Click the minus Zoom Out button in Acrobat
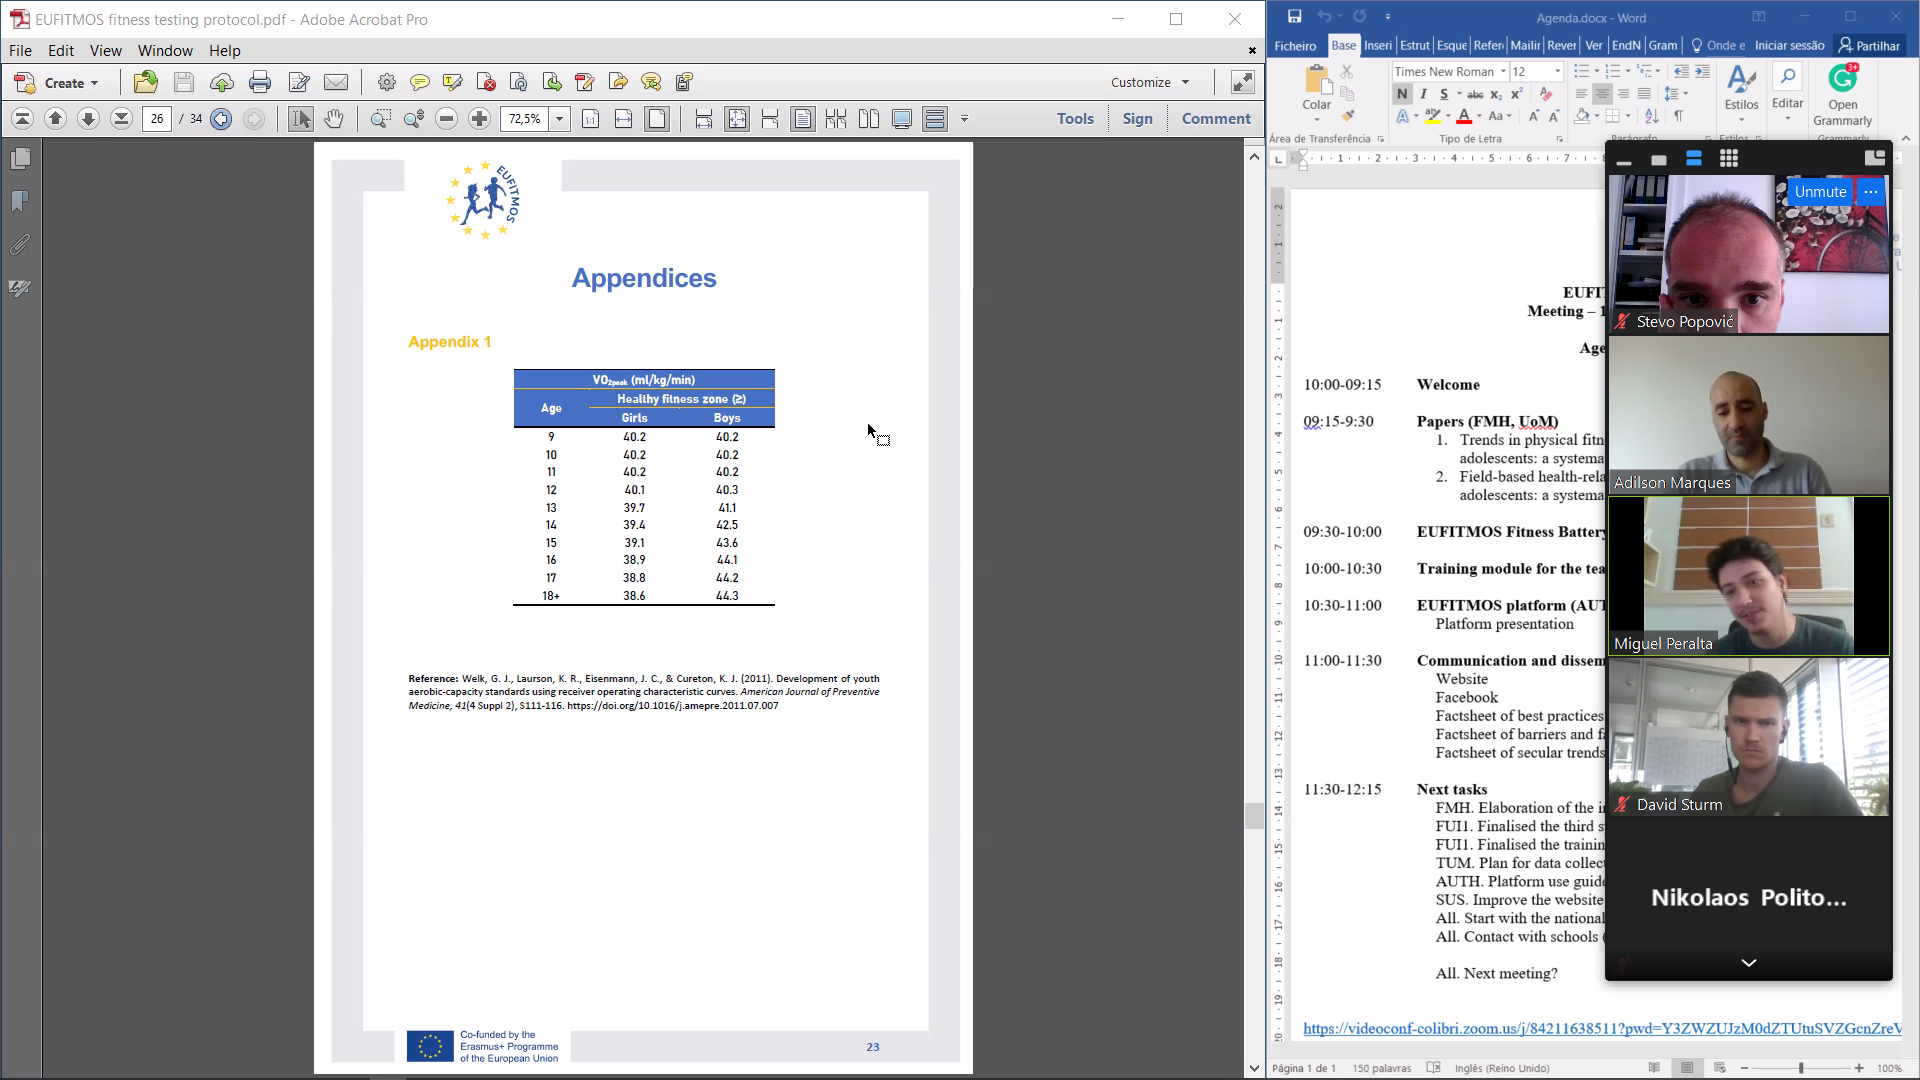1920x1080 pixels. 447,119
